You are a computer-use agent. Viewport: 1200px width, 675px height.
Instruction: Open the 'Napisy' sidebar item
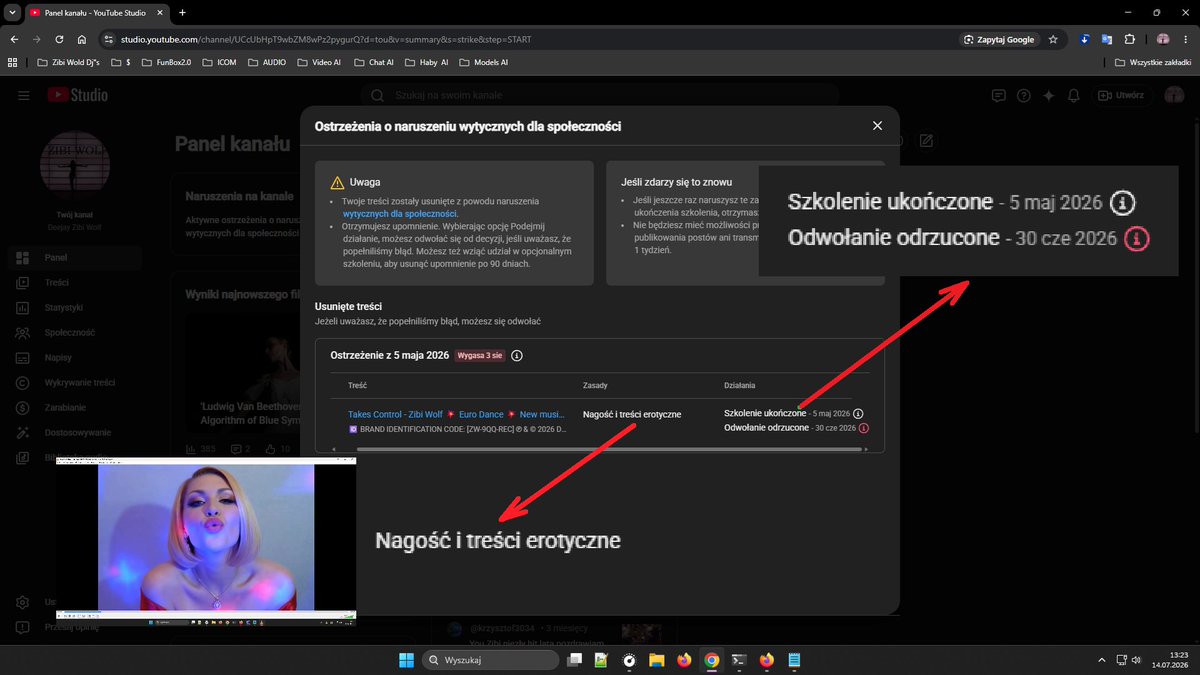point(75,358)
